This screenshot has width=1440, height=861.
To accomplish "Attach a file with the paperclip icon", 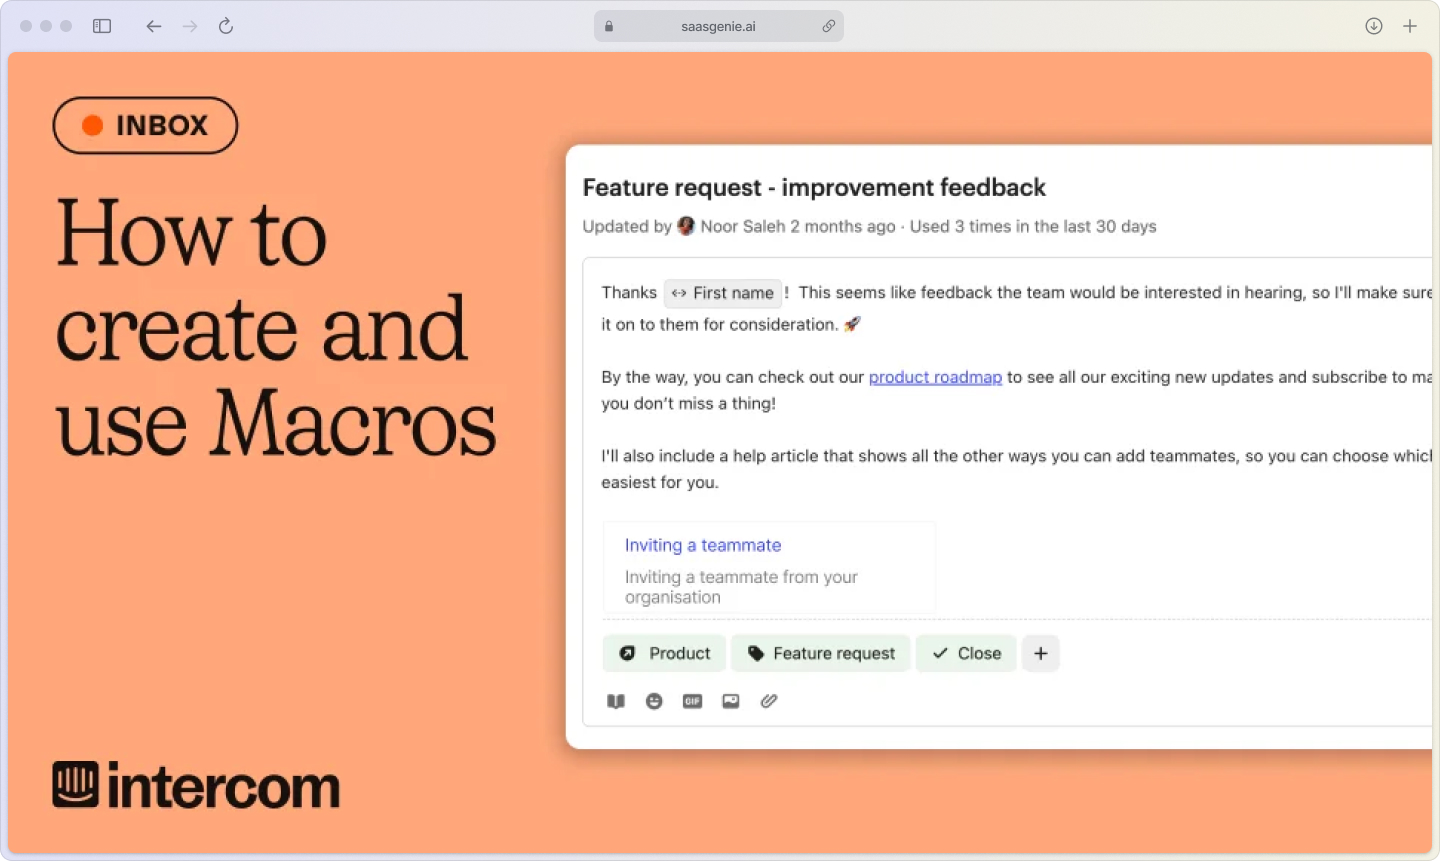I will point(769,701).
